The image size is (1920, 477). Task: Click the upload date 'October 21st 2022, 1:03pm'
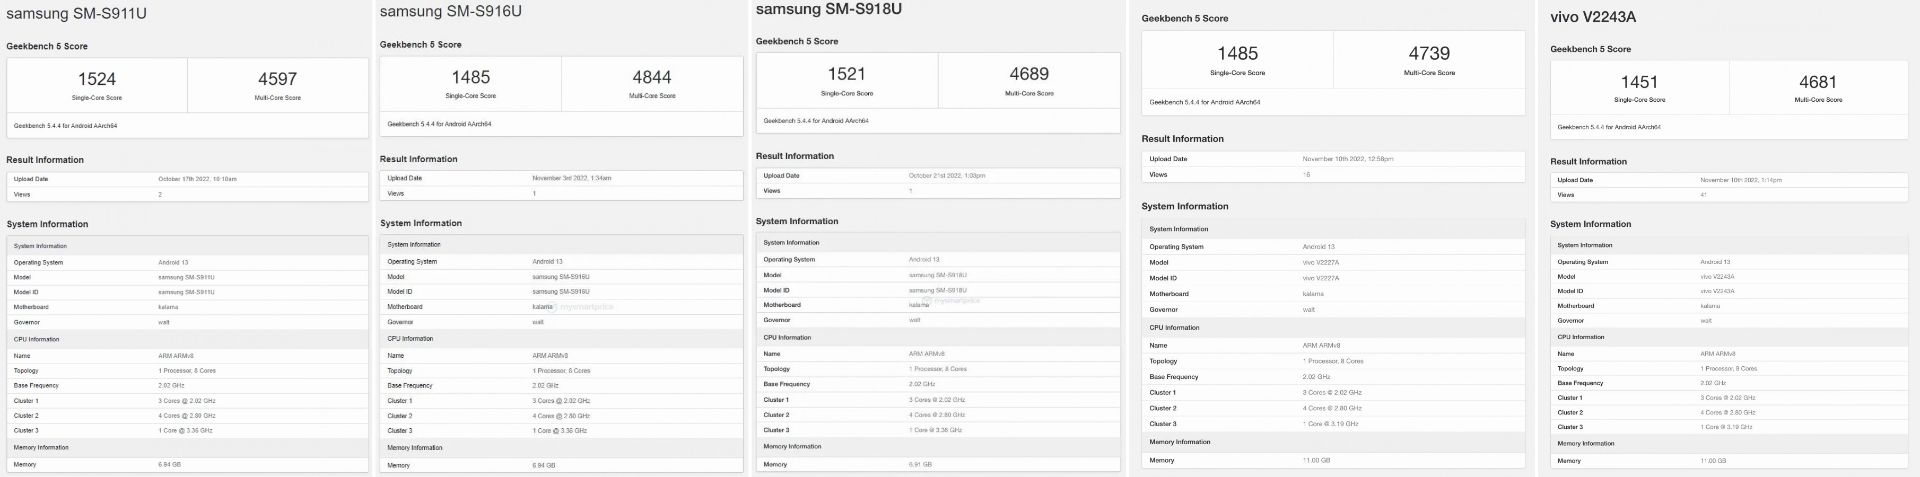tap(946, 175)
